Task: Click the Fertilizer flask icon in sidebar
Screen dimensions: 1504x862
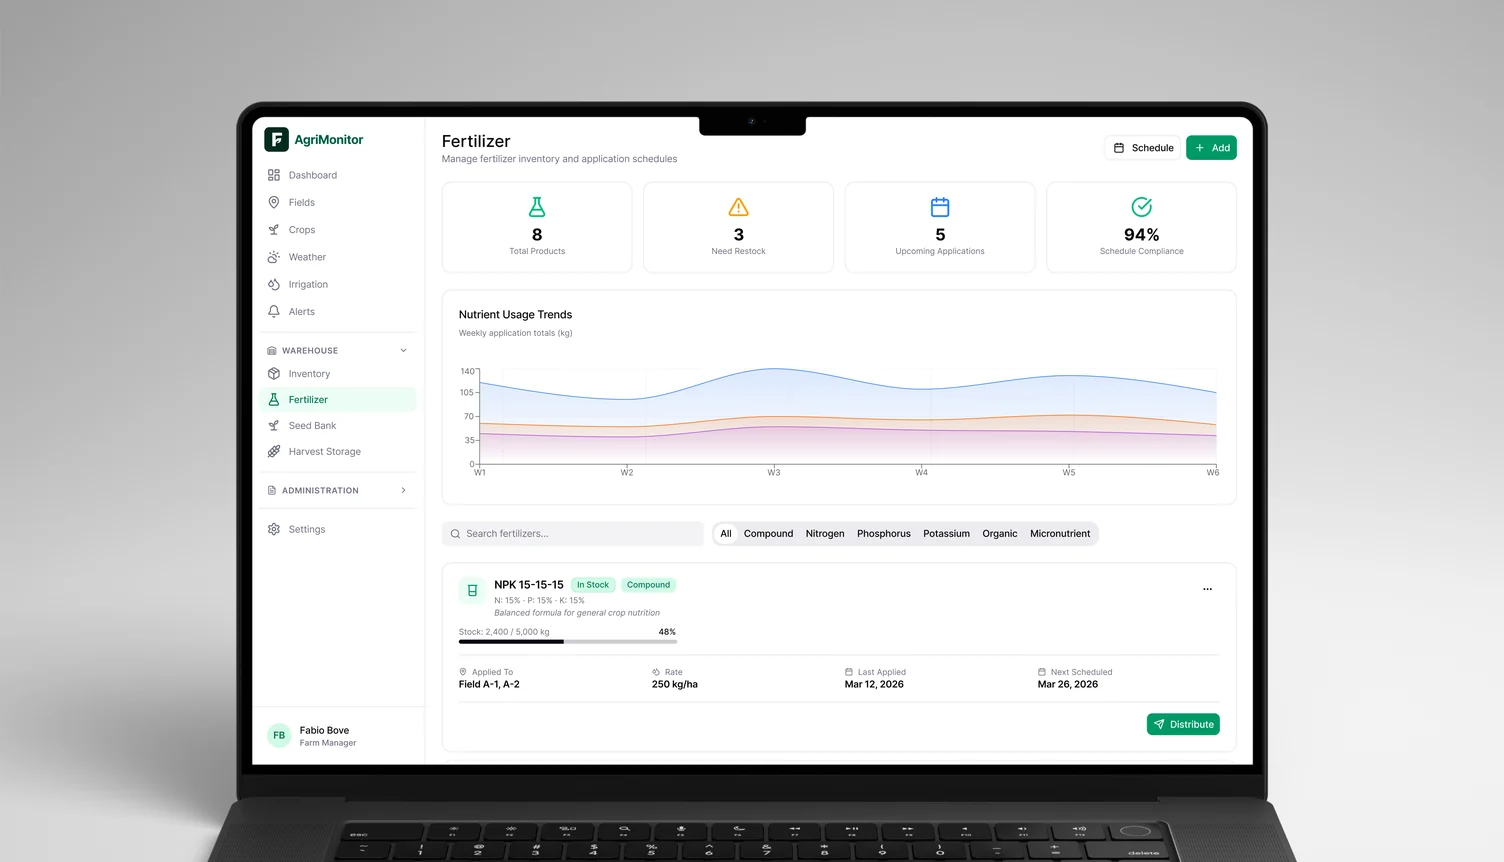Action: pyautogui.click(x=274, y=400)
